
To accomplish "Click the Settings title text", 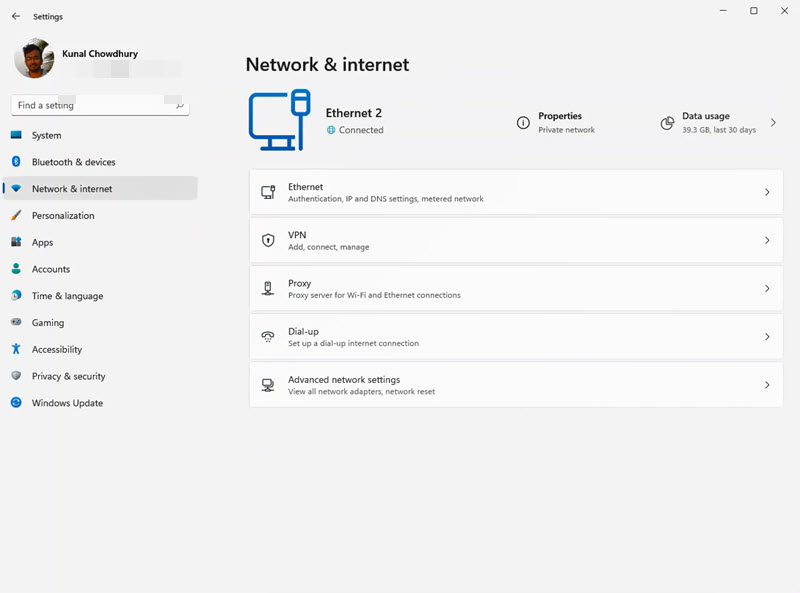I will tap(48, 16).
